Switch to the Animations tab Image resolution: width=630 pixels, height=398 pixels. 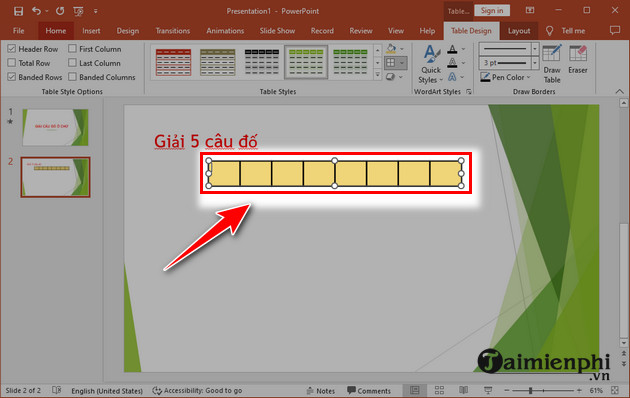pyautogui.click(x=225, y=31)
